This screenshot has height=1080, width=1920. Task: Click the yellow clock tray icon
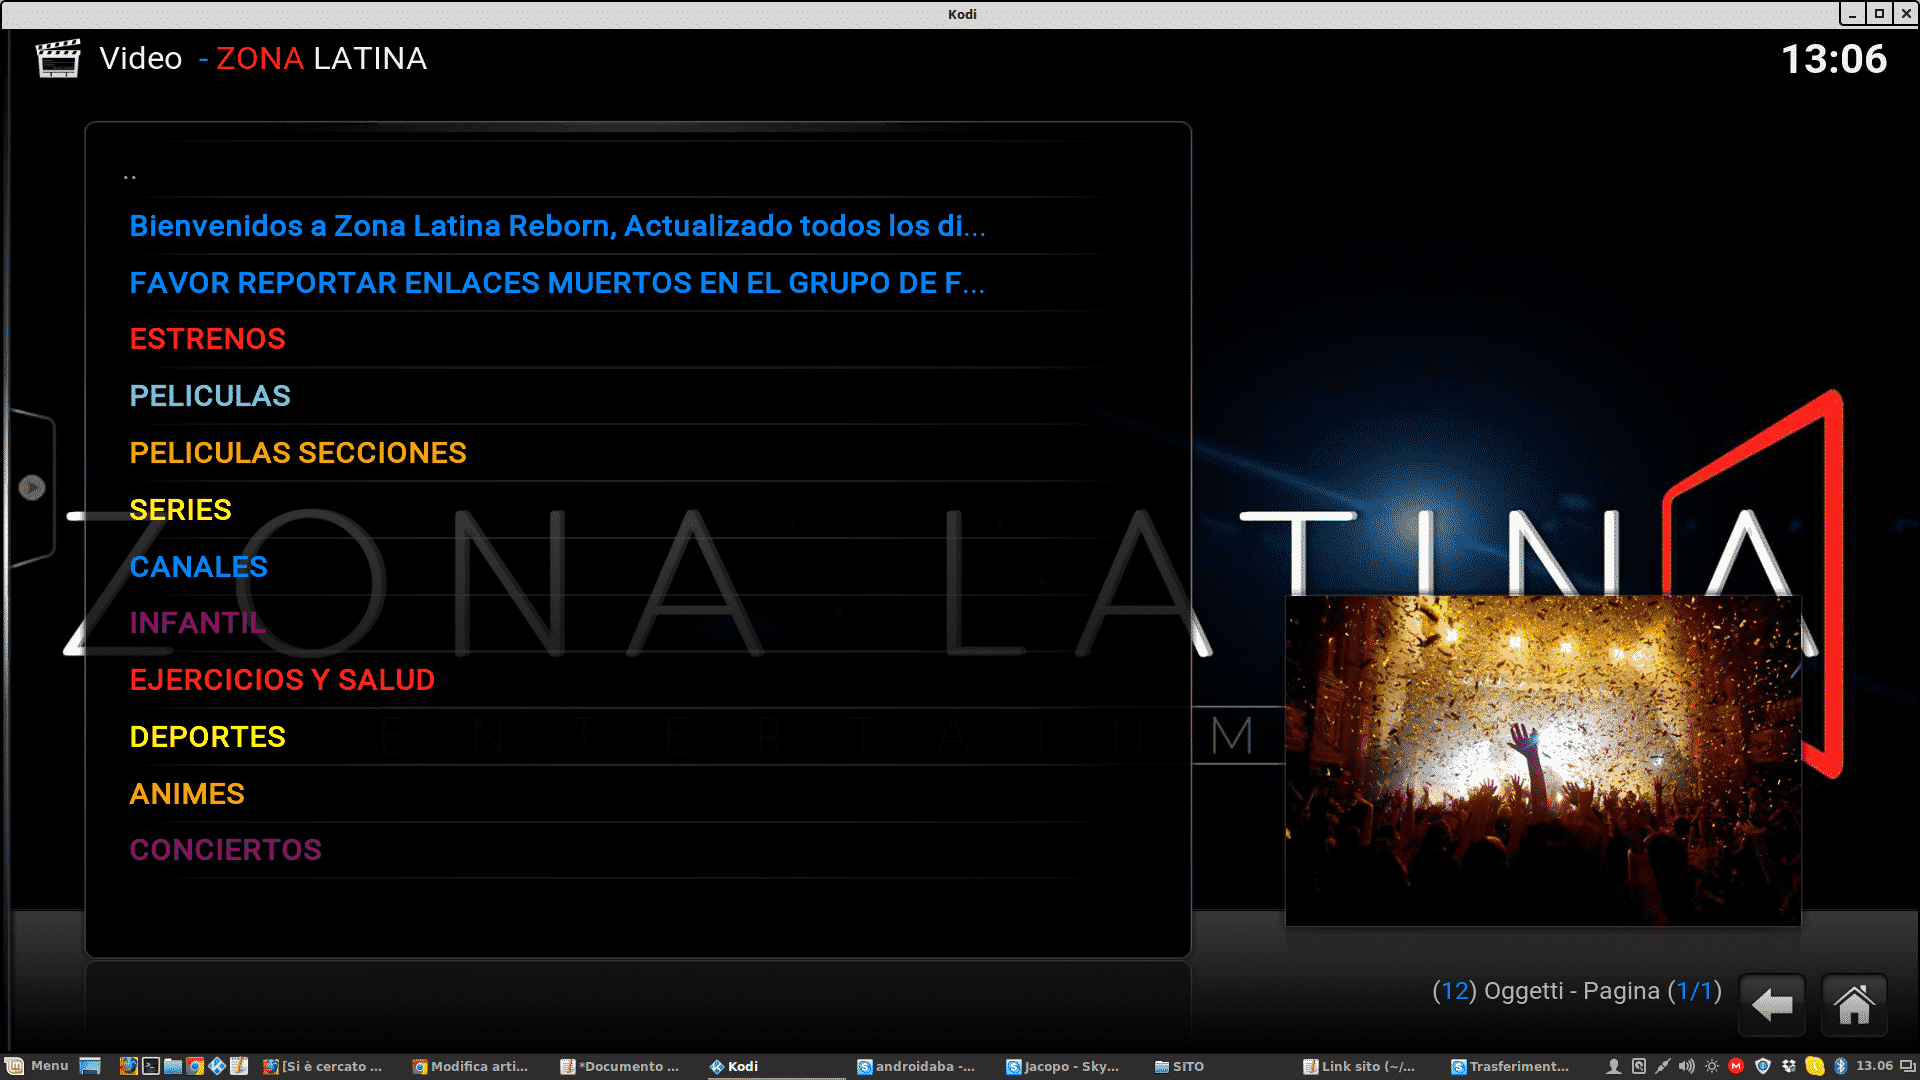tap(1815, 1066)
